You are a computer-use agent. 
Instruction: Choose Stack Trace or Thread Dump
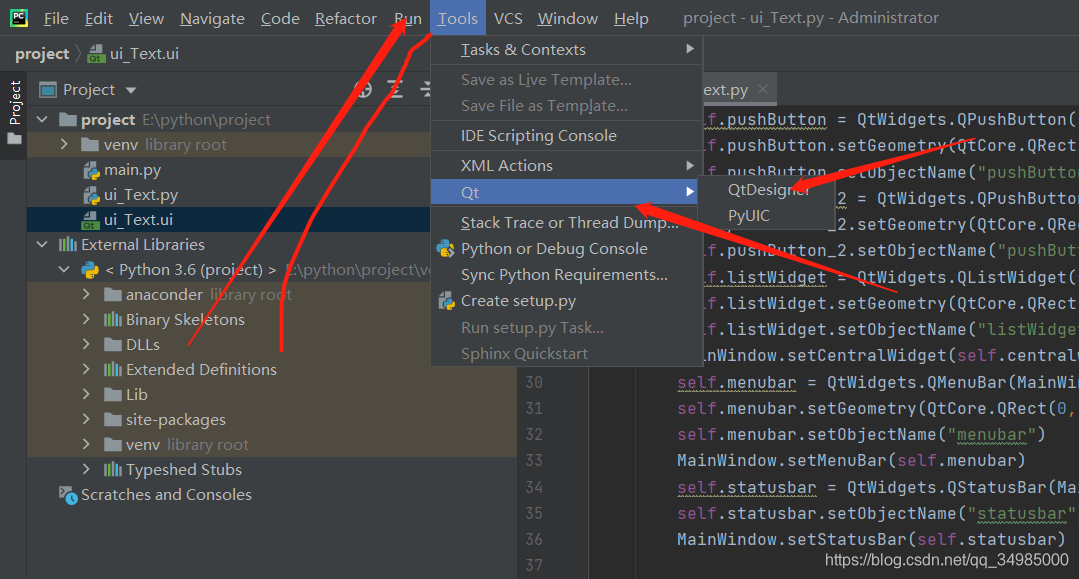click(566, 222)
